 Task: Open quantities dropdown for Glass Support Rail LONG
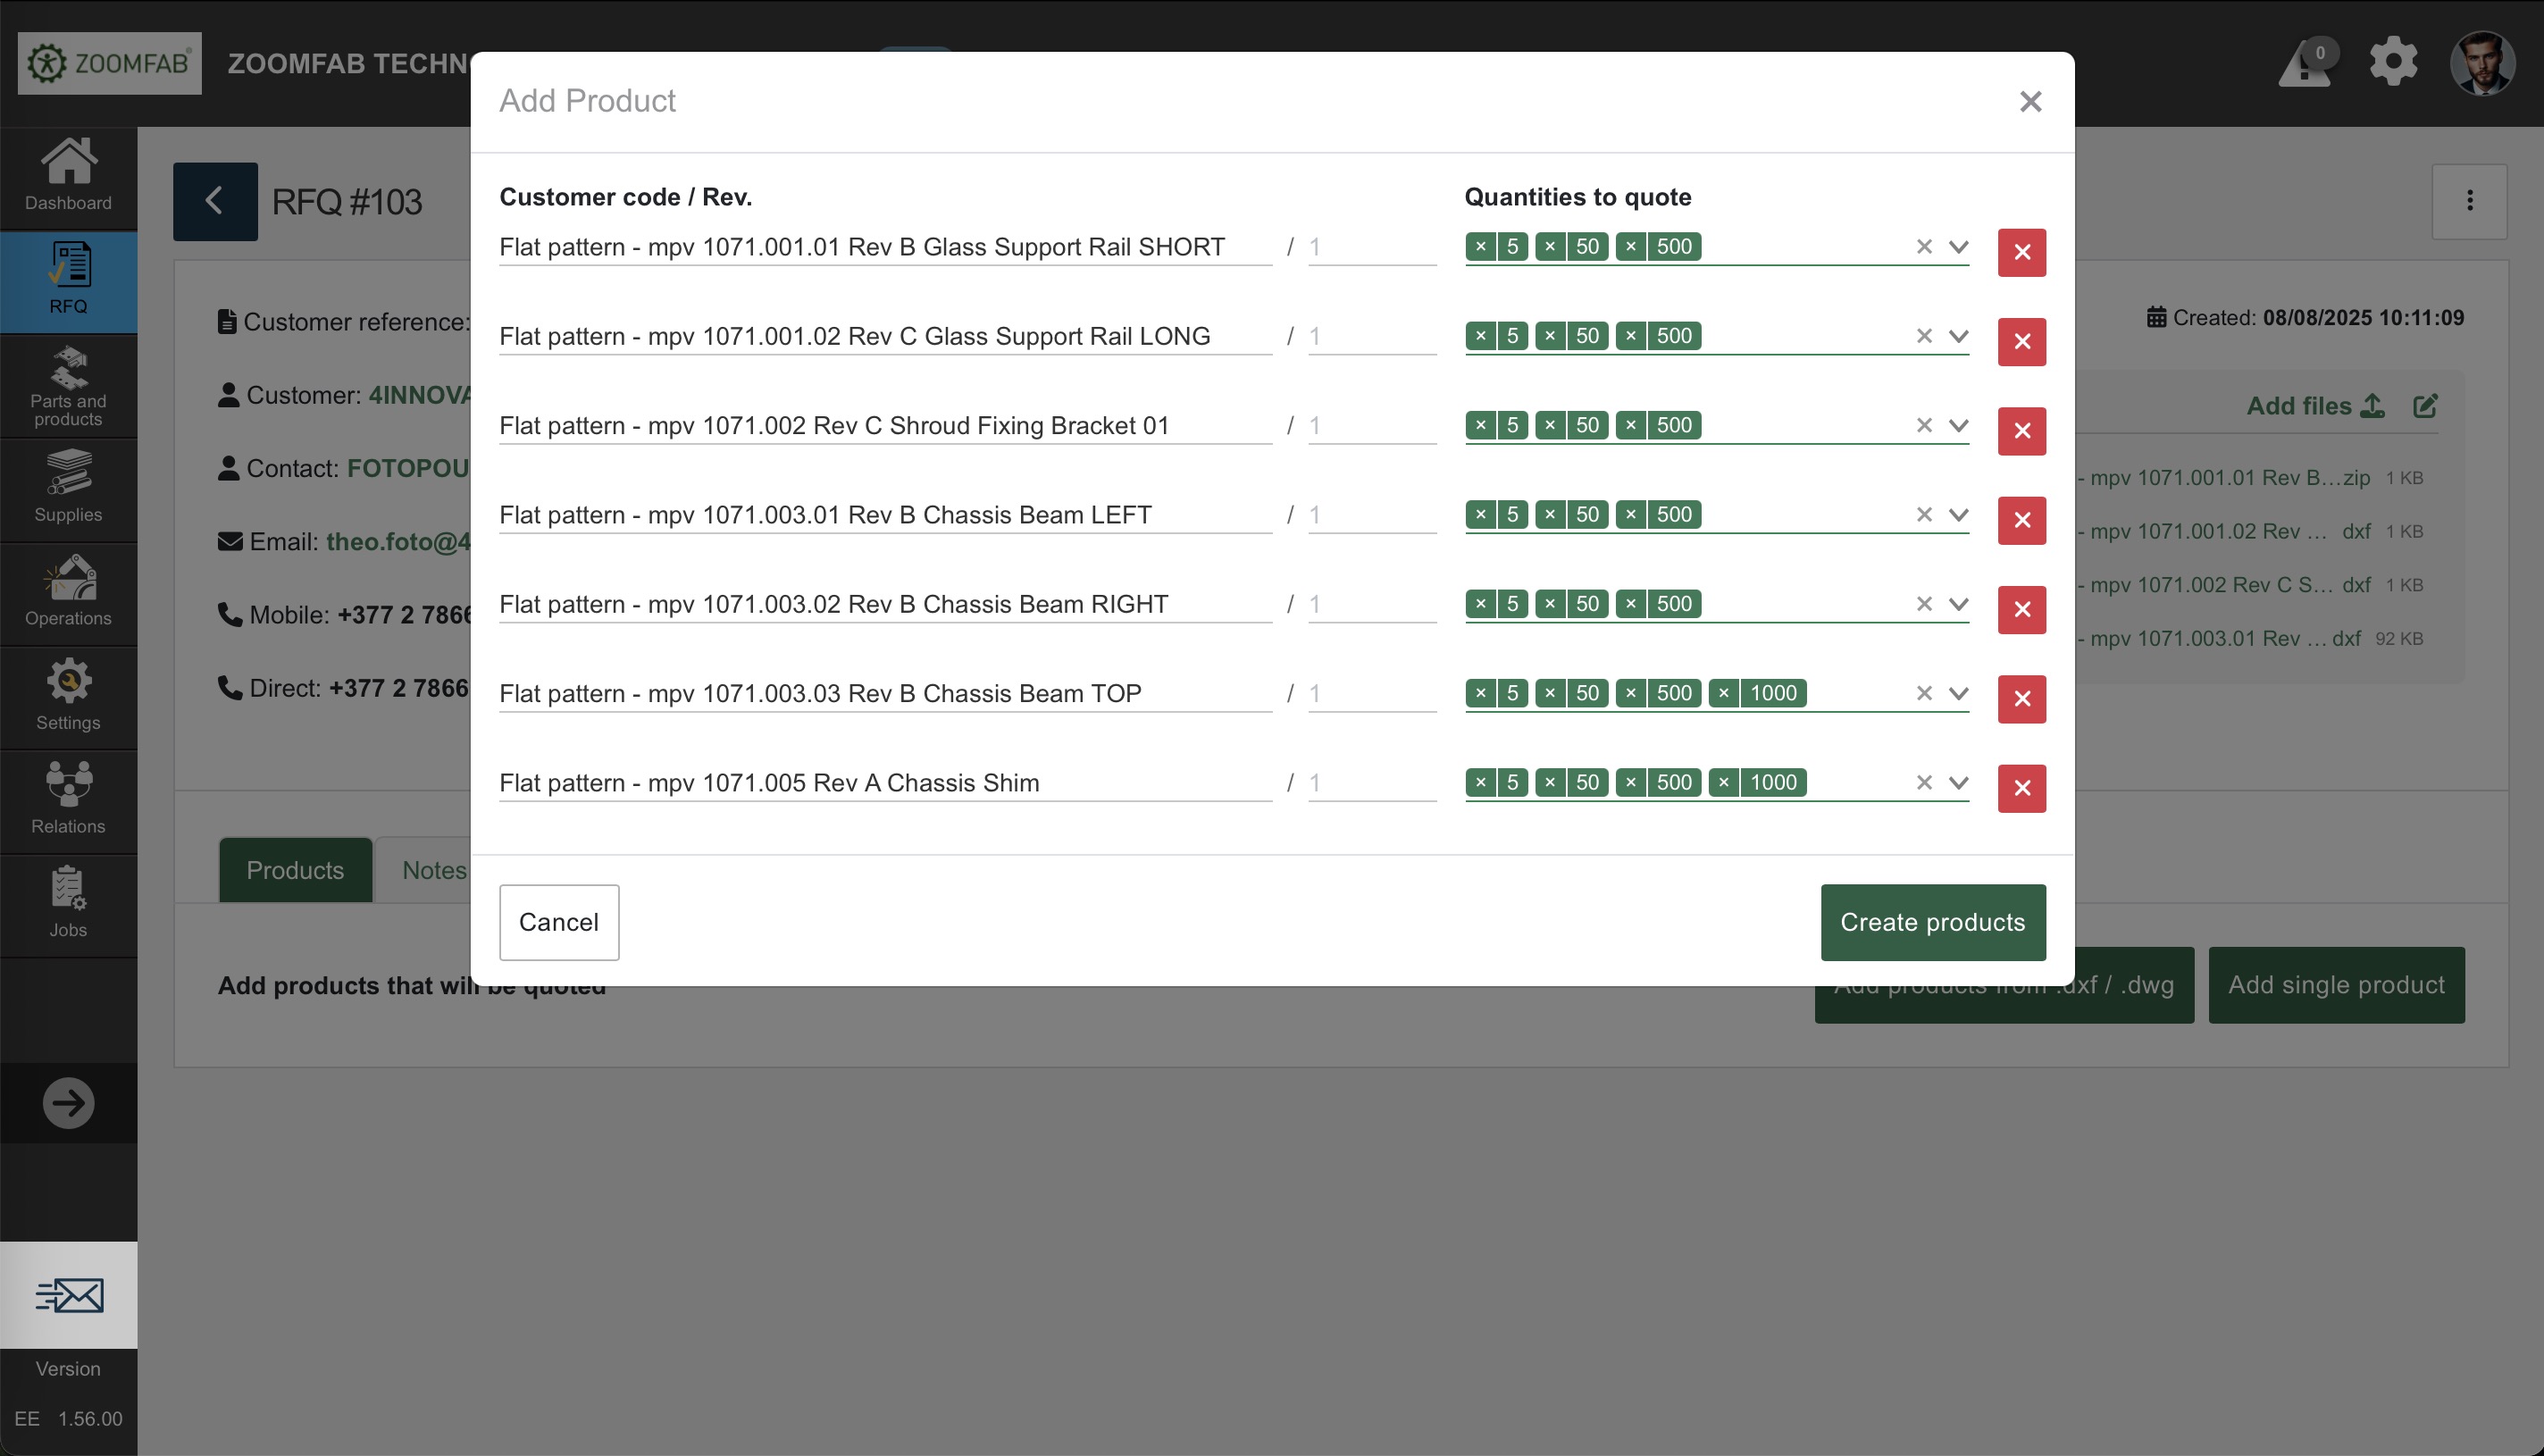tap(1958, 336)
